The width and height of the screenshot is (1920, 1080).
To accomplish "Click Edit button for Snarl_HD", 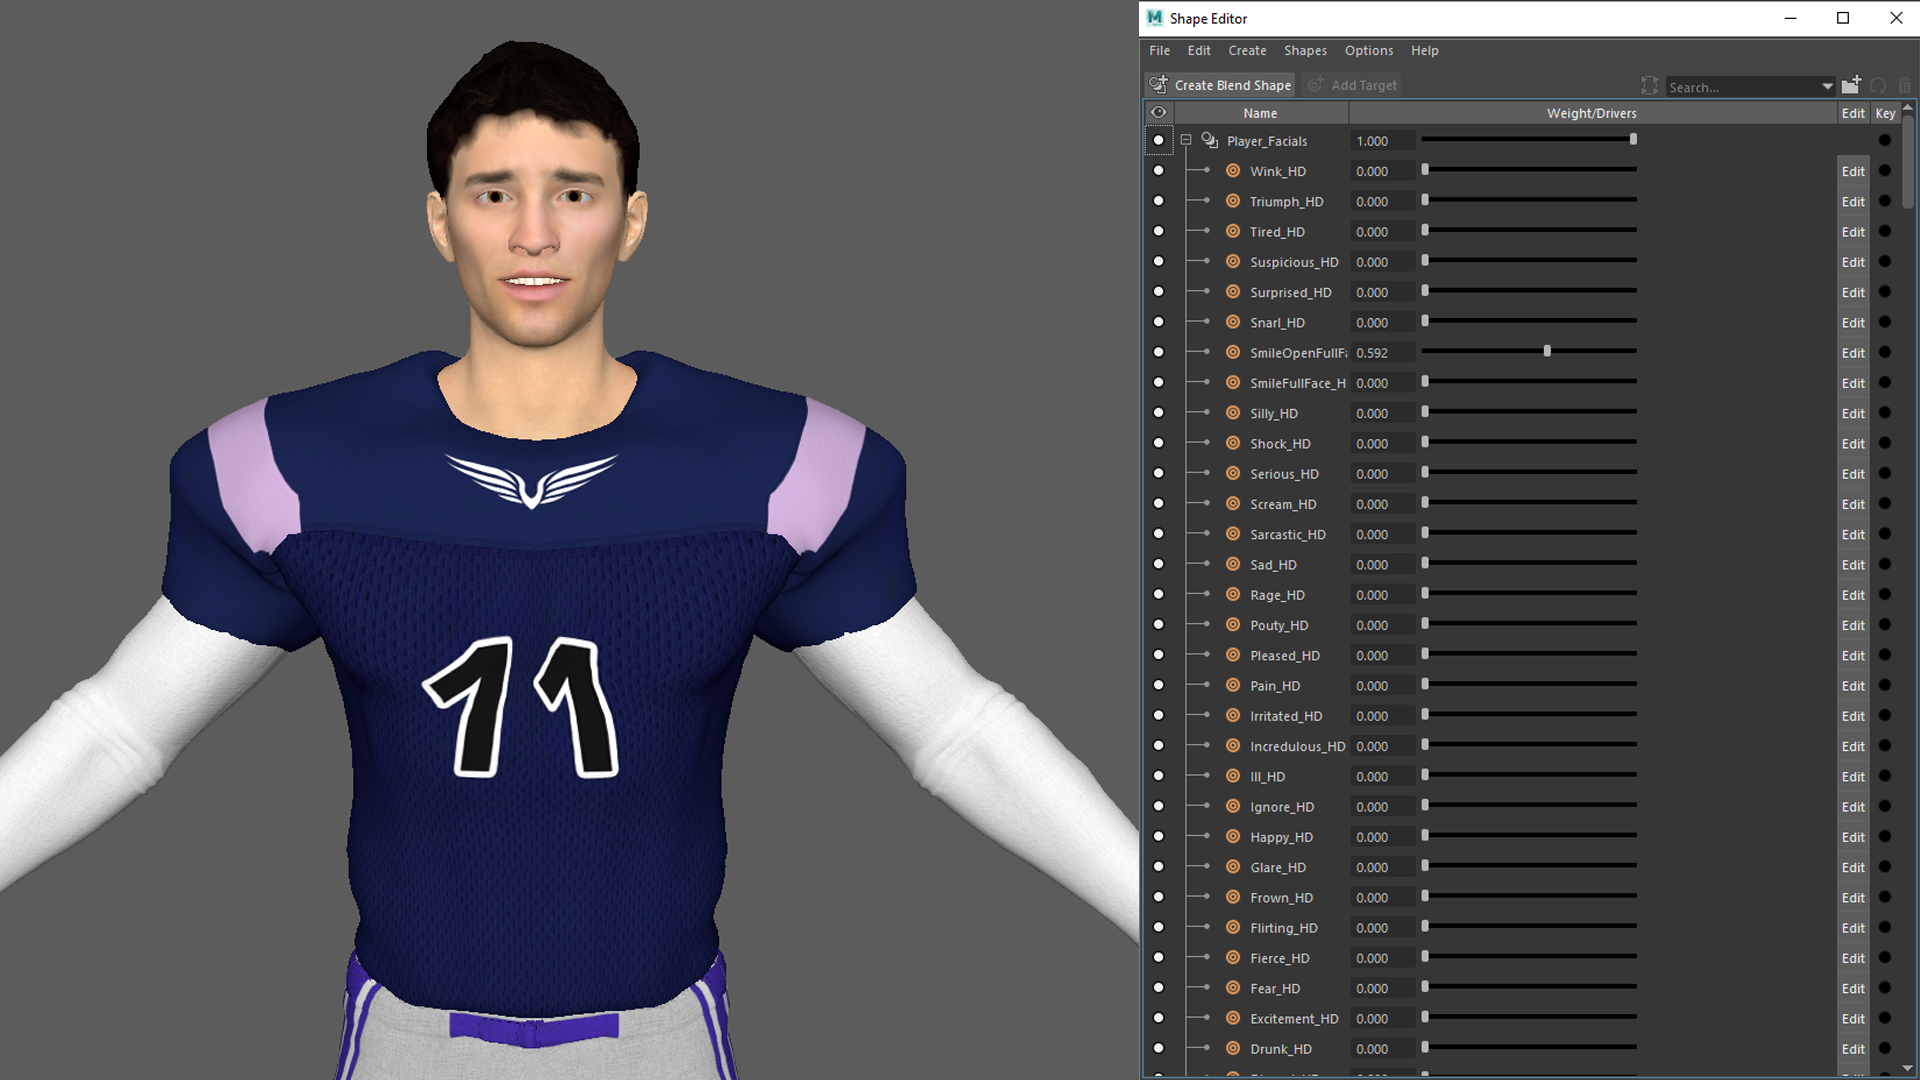I will coord(1852,323).
